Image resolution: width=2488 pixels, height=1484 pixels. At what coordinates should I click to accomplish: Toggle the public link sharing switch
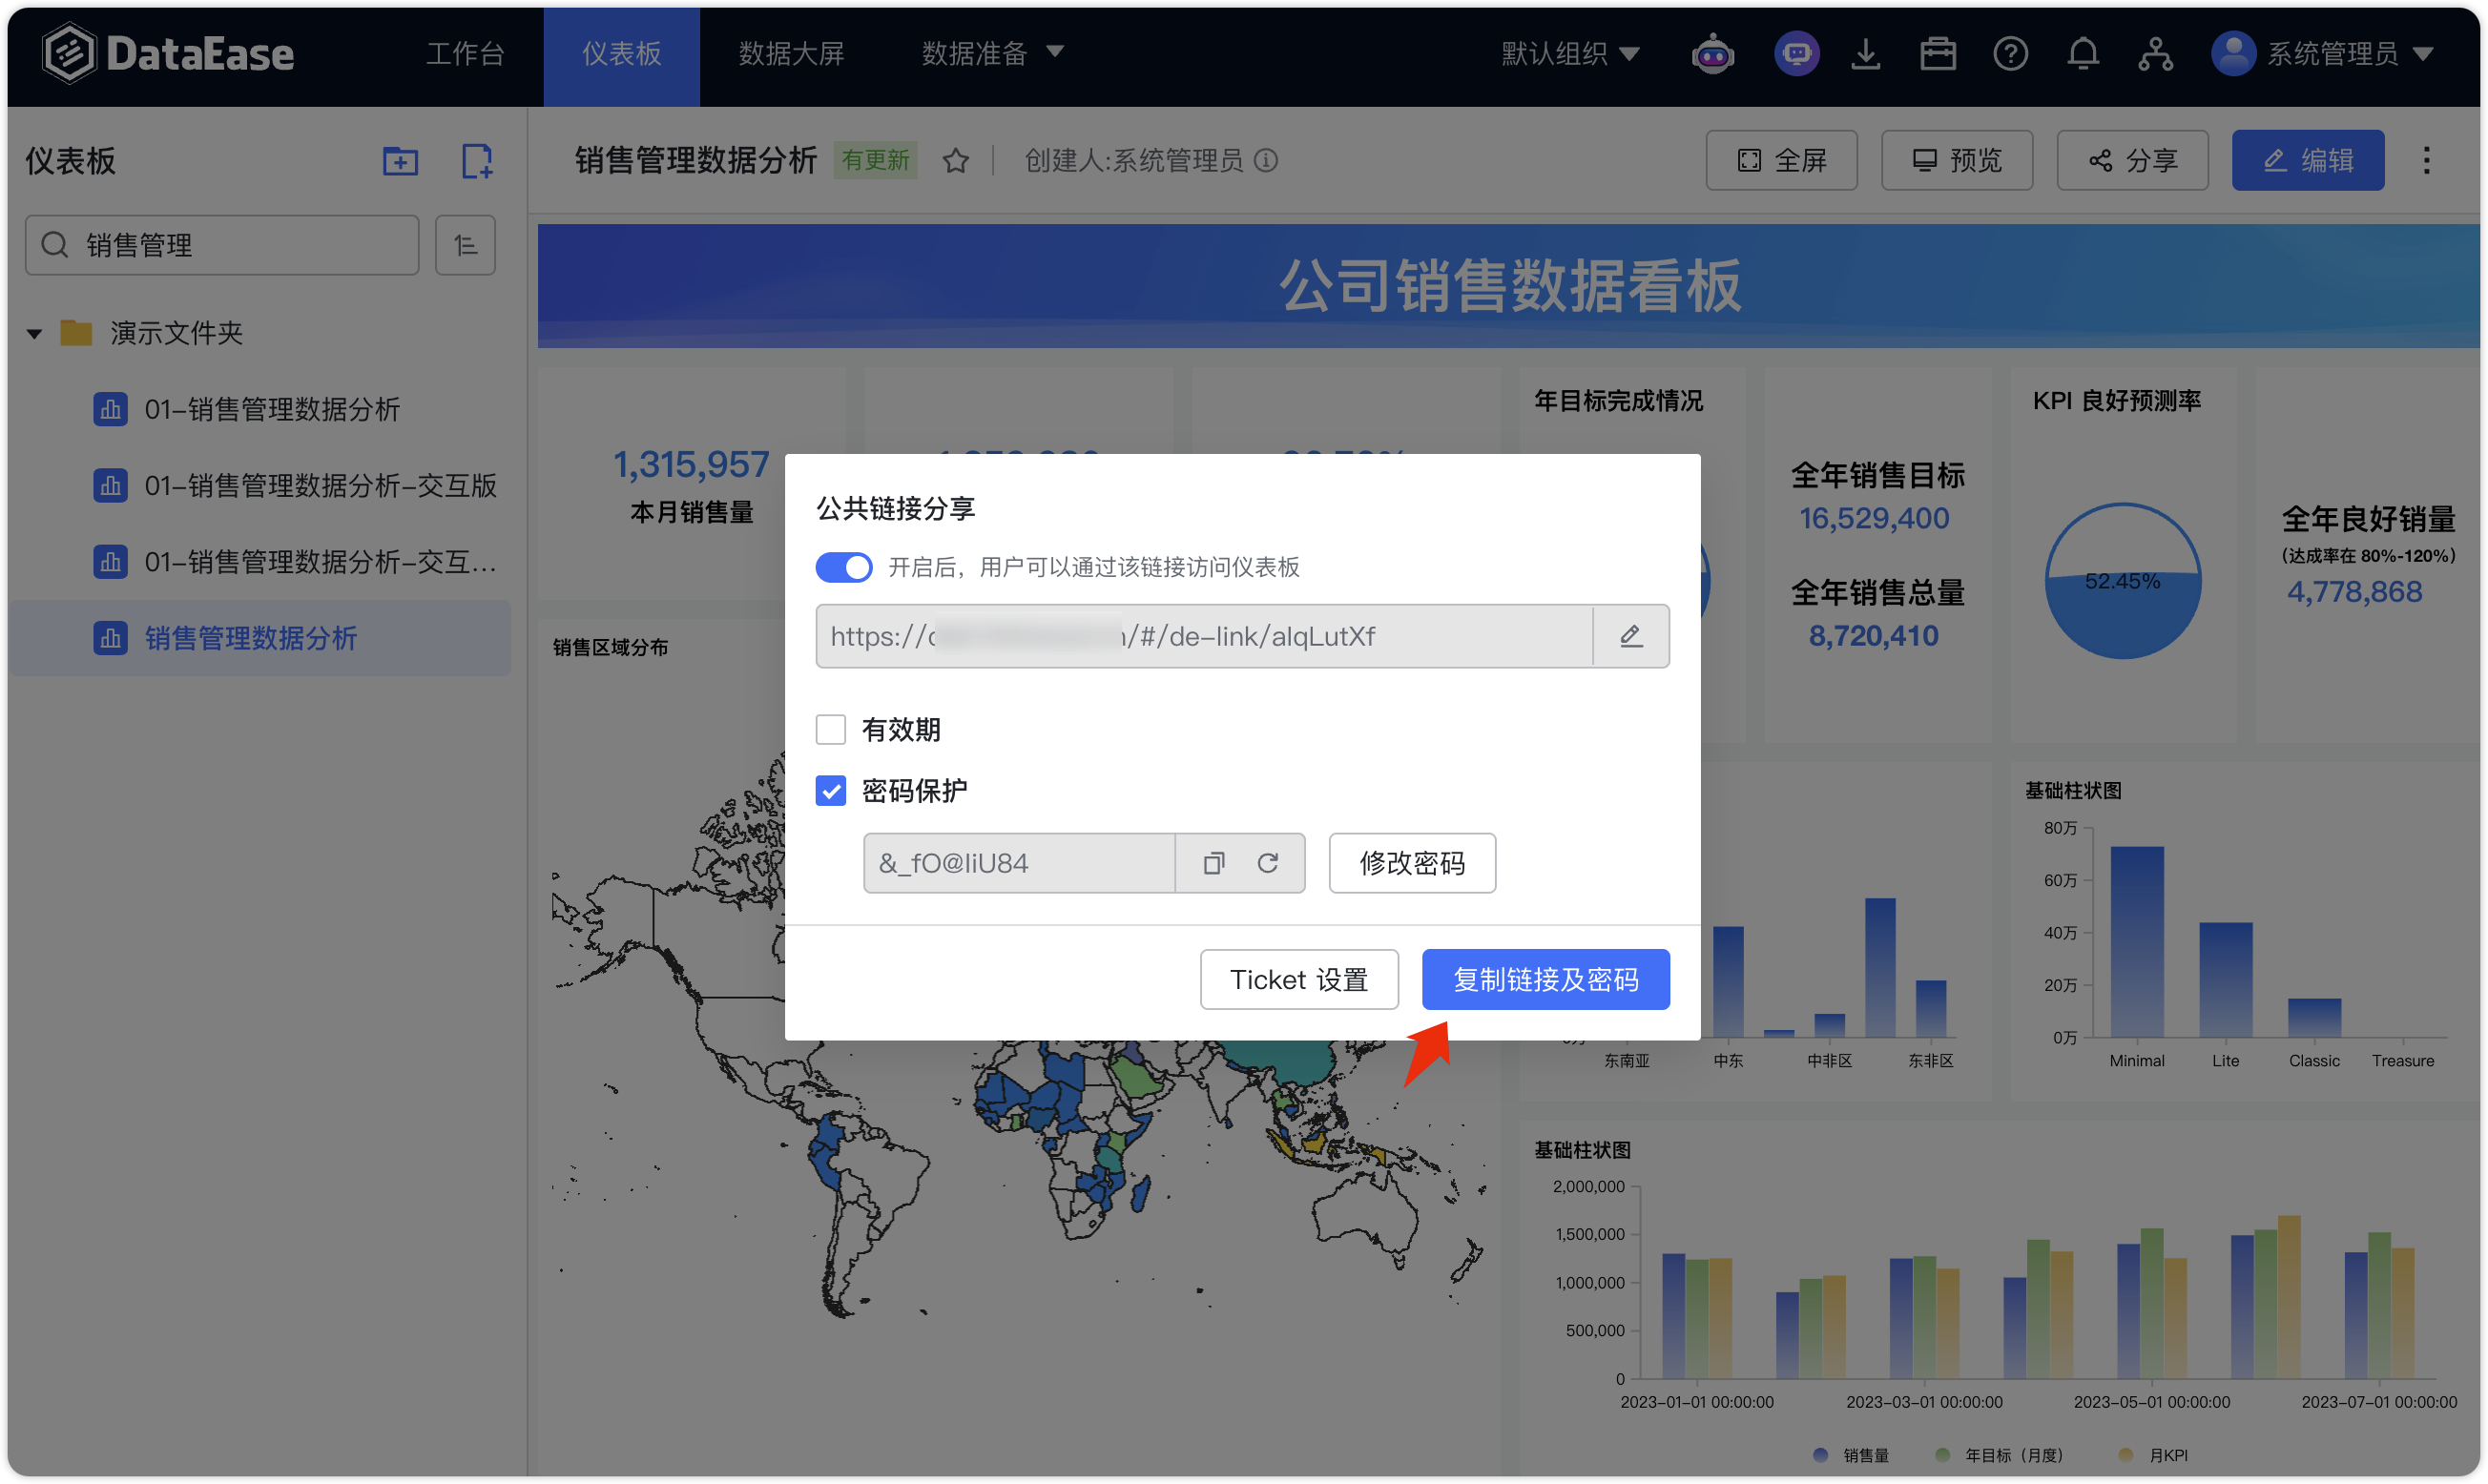click(843, 568)
